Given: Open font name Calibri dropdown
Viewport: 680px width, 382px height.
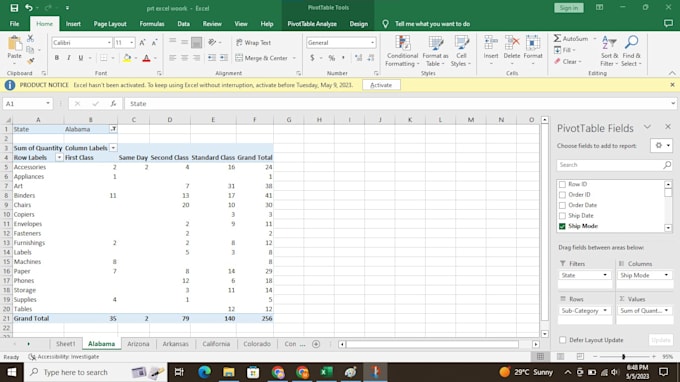Looking at the screenshot, I should click(x=109, y=42).
